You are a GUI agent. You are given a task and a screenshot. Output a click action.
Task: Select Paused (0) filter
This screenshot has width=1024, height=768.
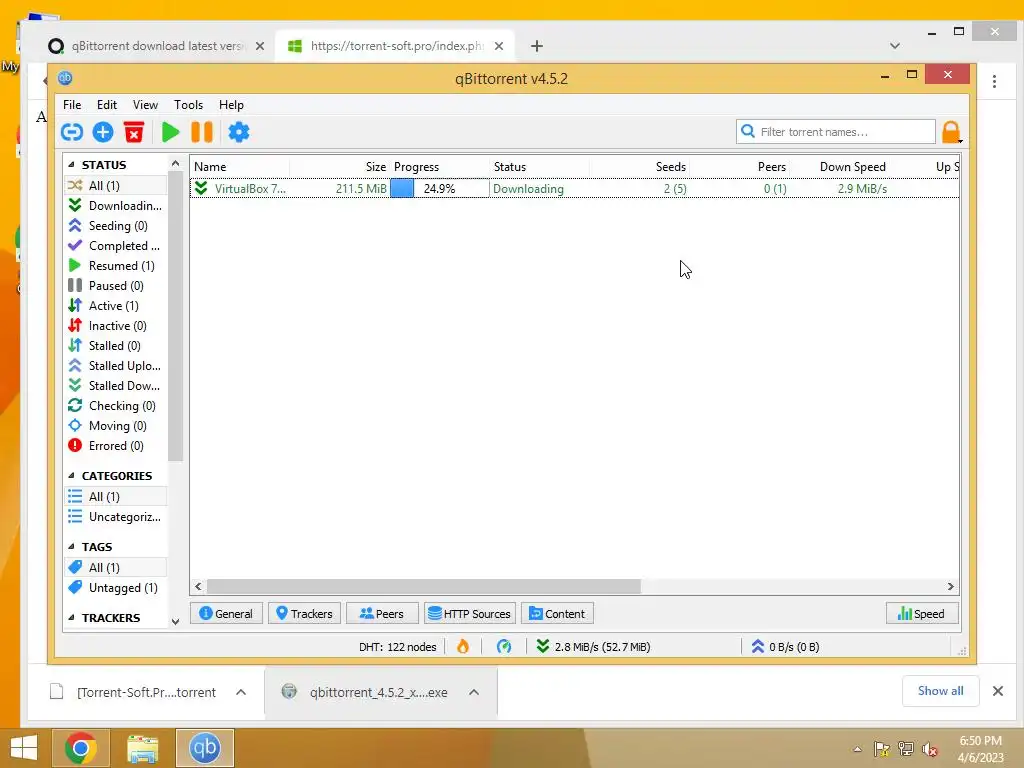click(116, 286)
